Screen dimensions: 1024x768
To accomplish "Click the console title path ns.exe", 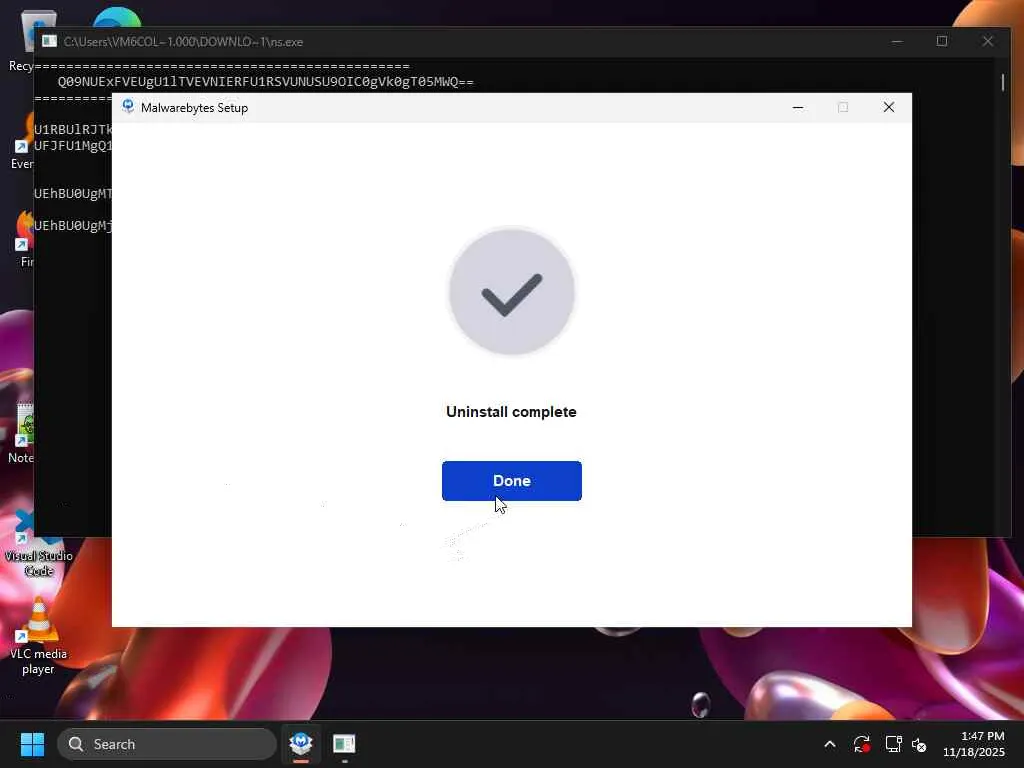I will [183, 42].
